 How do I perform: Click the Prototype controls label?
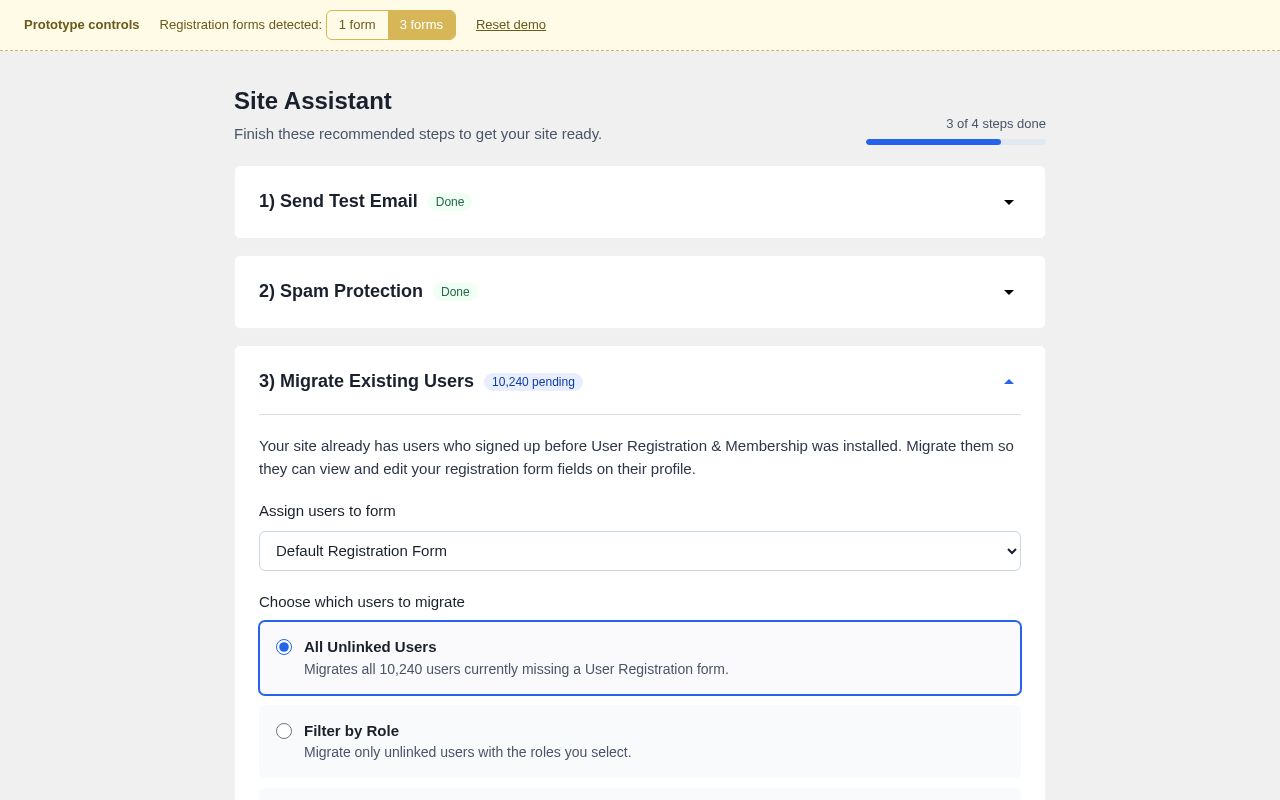tap(82, 25)
